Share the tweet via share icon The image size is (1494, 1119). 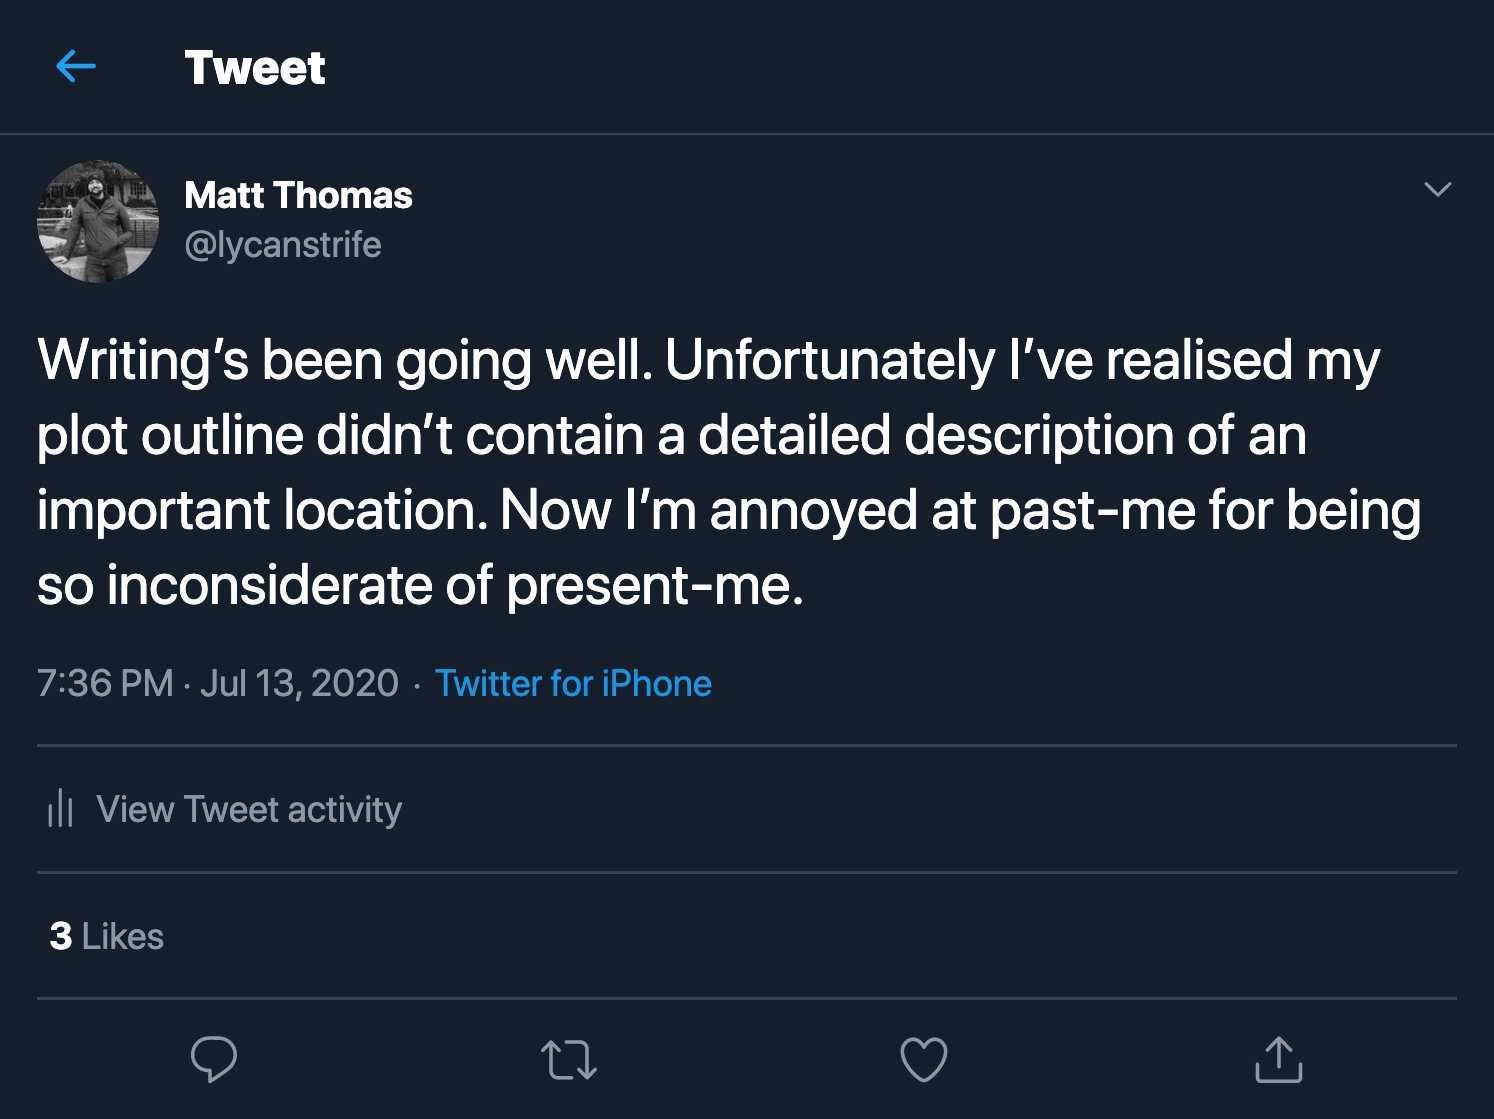(x=1278, y=1059)
